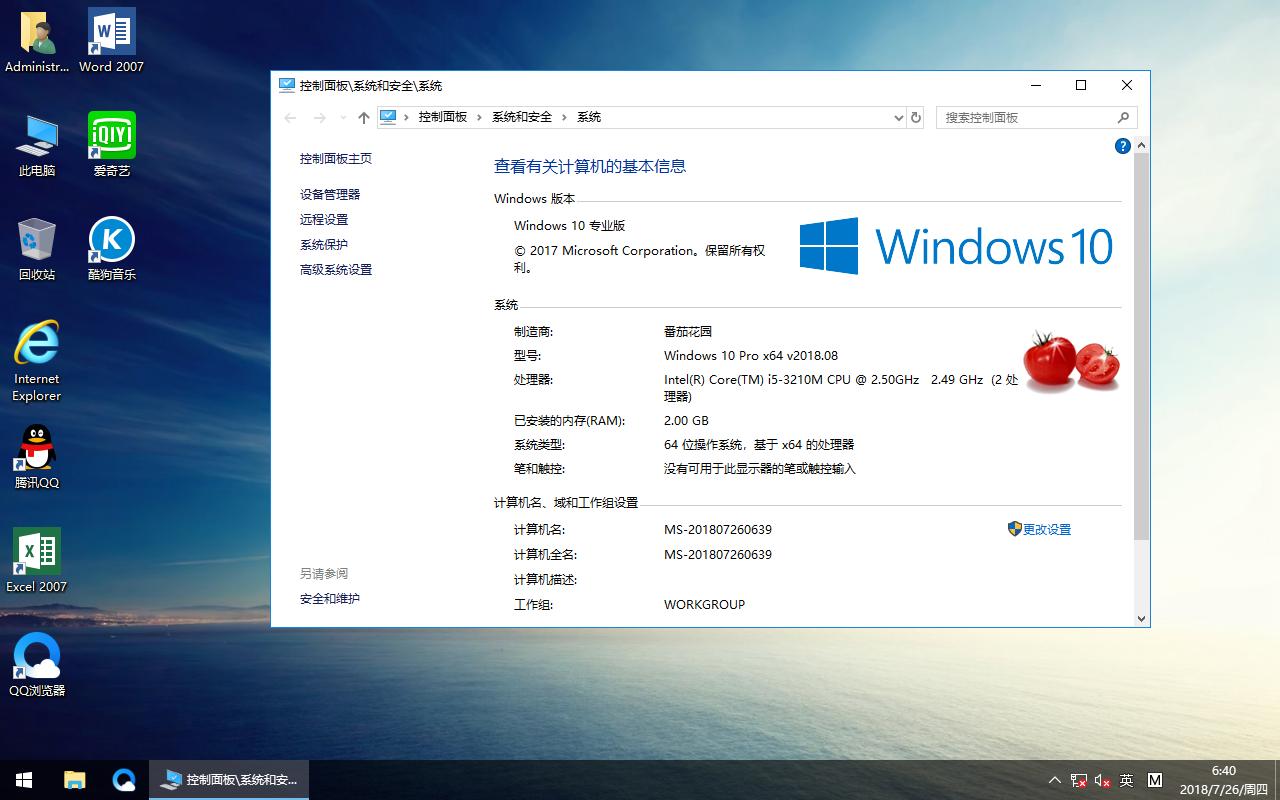Click the 系统 breadcrumb segment

pyautogui.click(x=589, y=117)
